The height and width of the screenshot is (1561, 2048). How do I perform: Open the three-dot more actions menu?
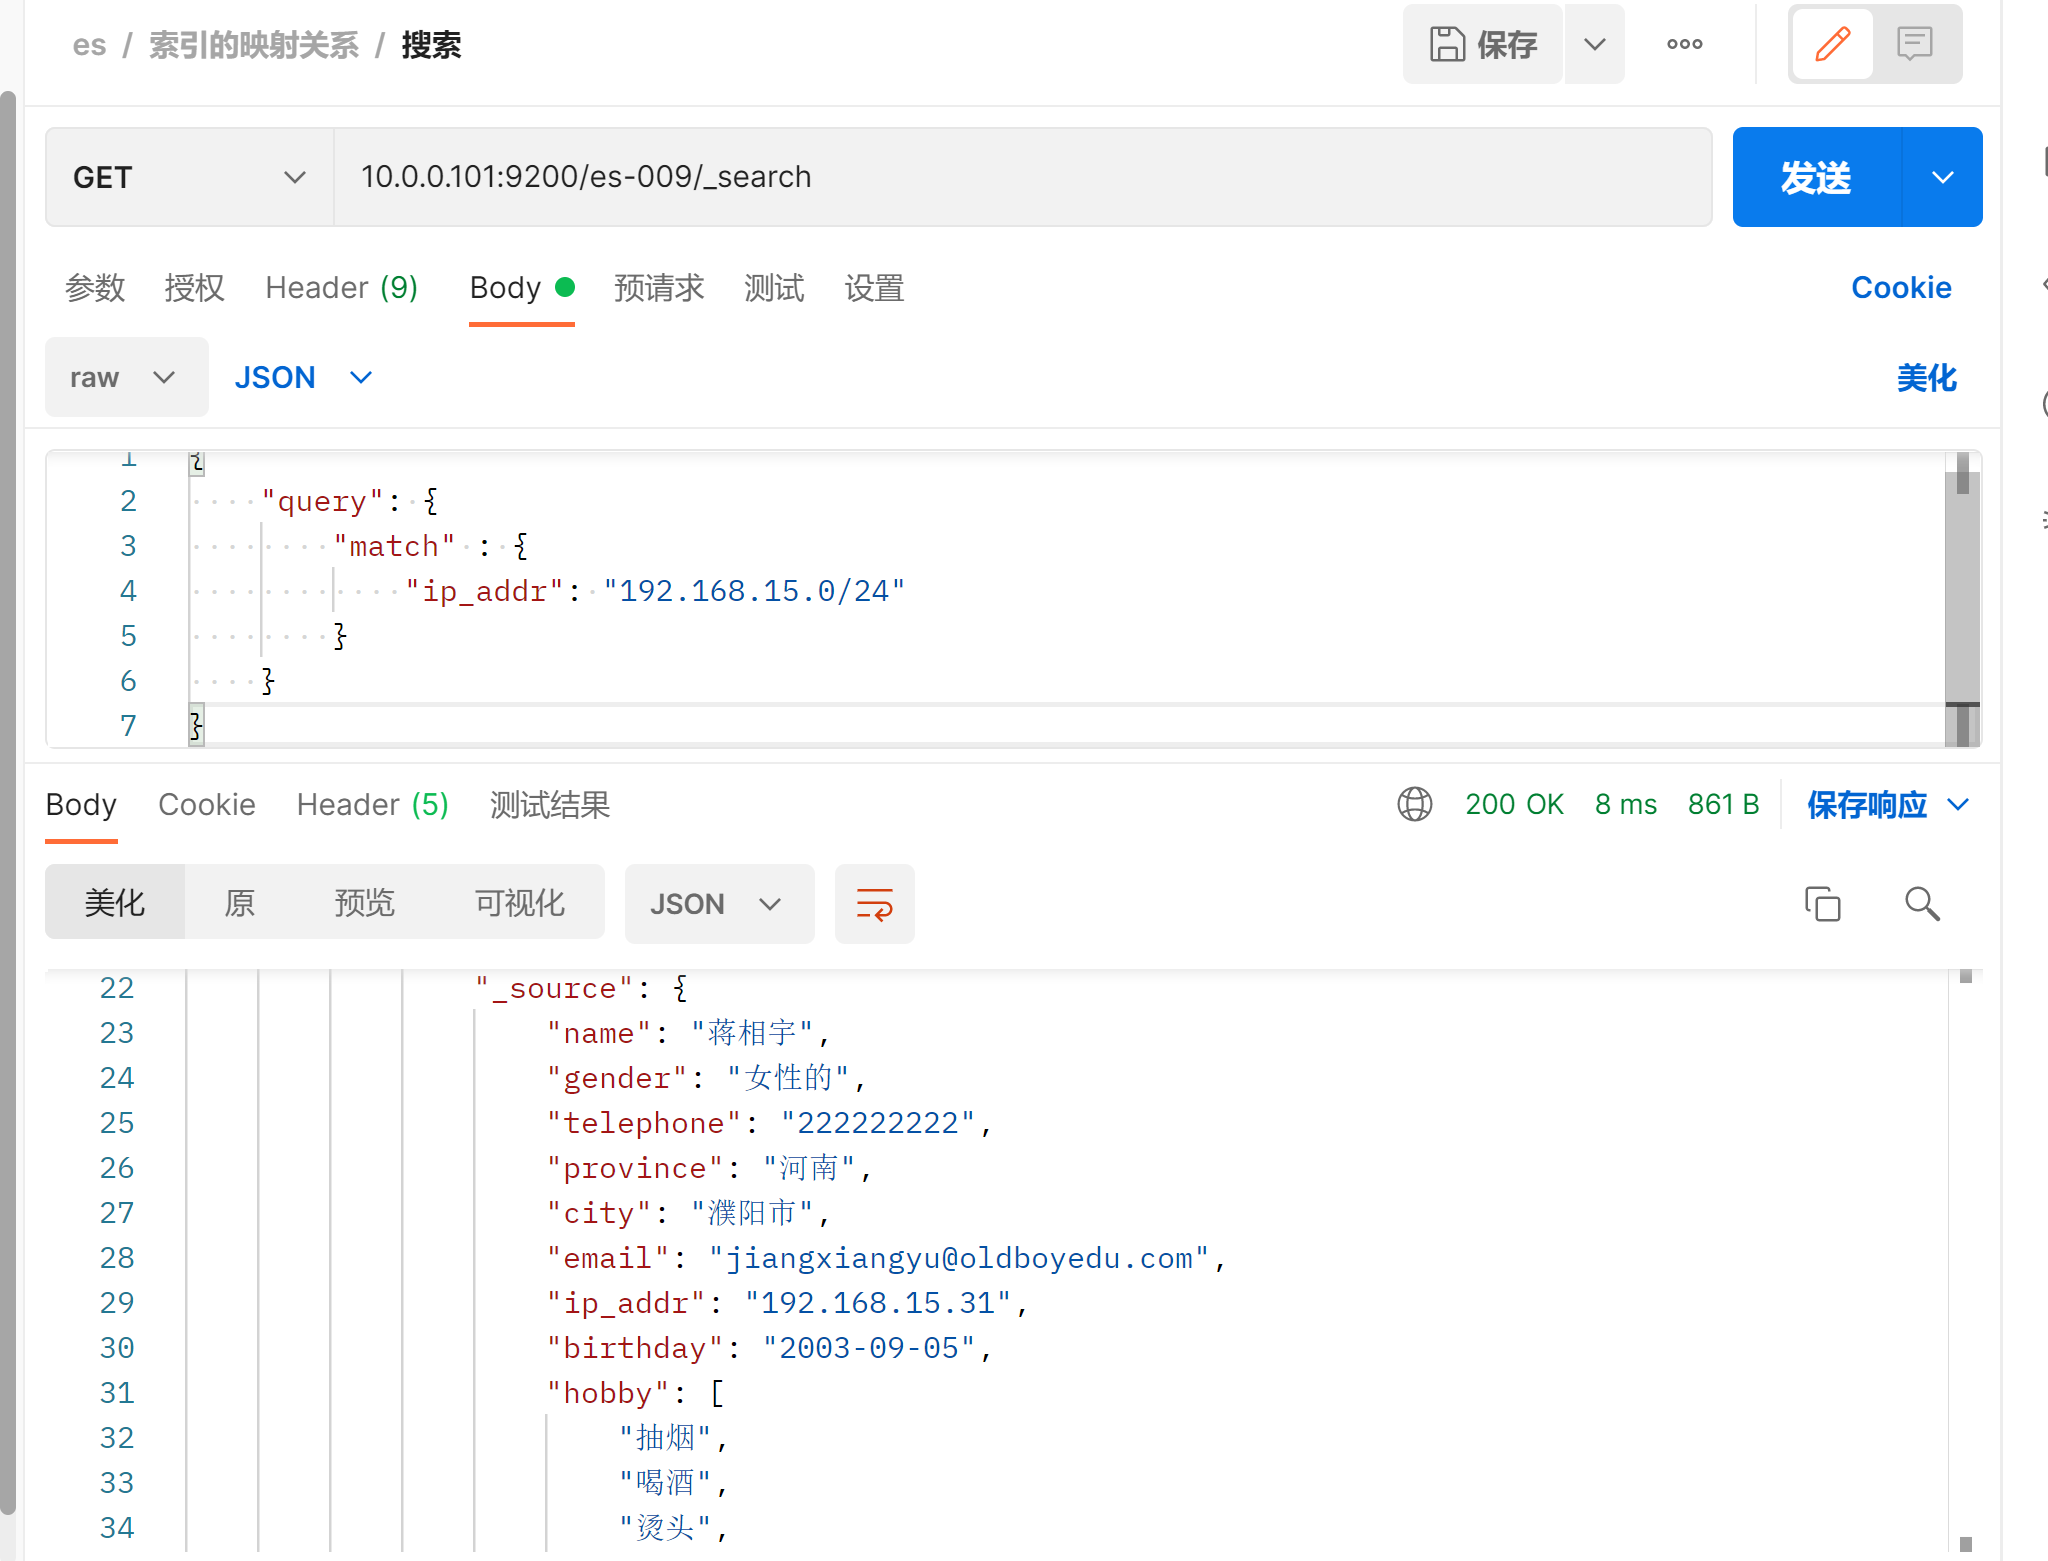[x=1685, y=44]
